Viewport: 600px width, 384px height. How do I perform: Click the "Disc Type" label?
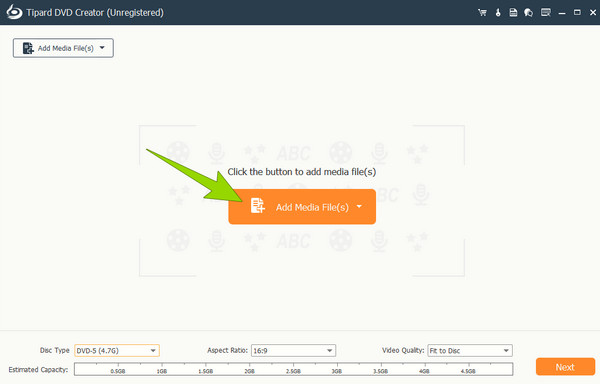(x=55, y=350)
